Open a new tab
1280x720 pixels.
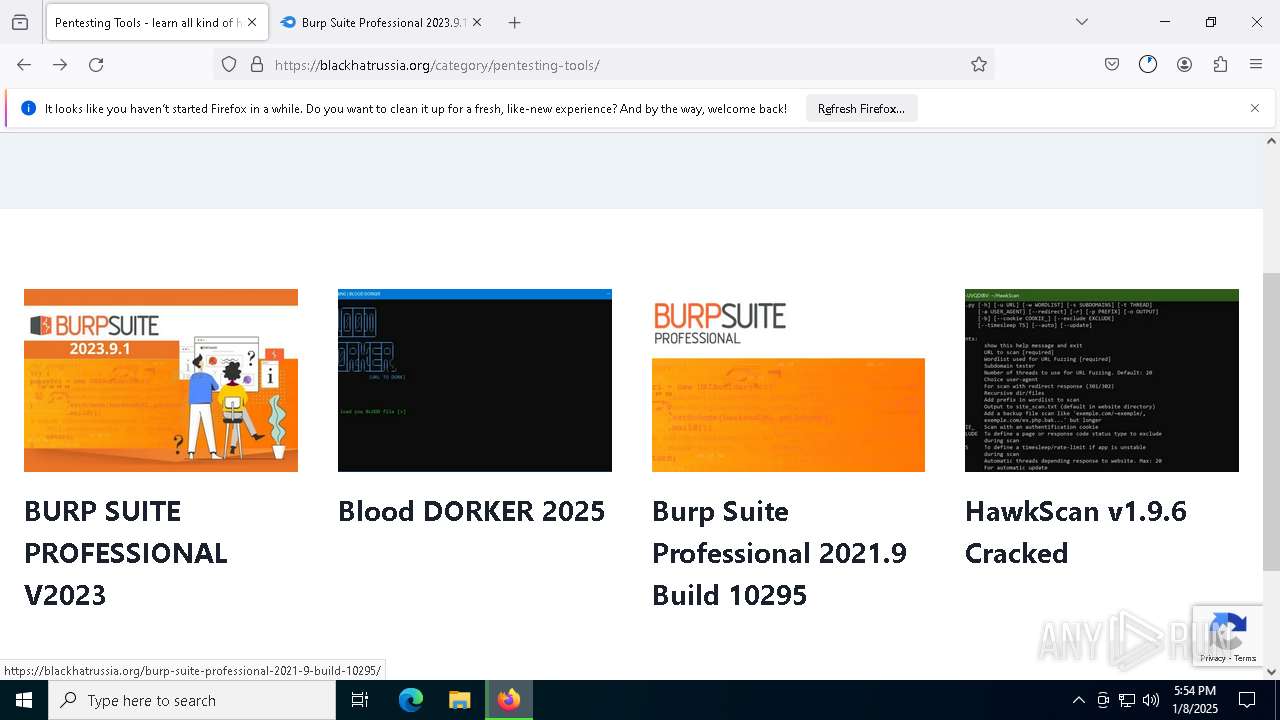click(514, 22)
